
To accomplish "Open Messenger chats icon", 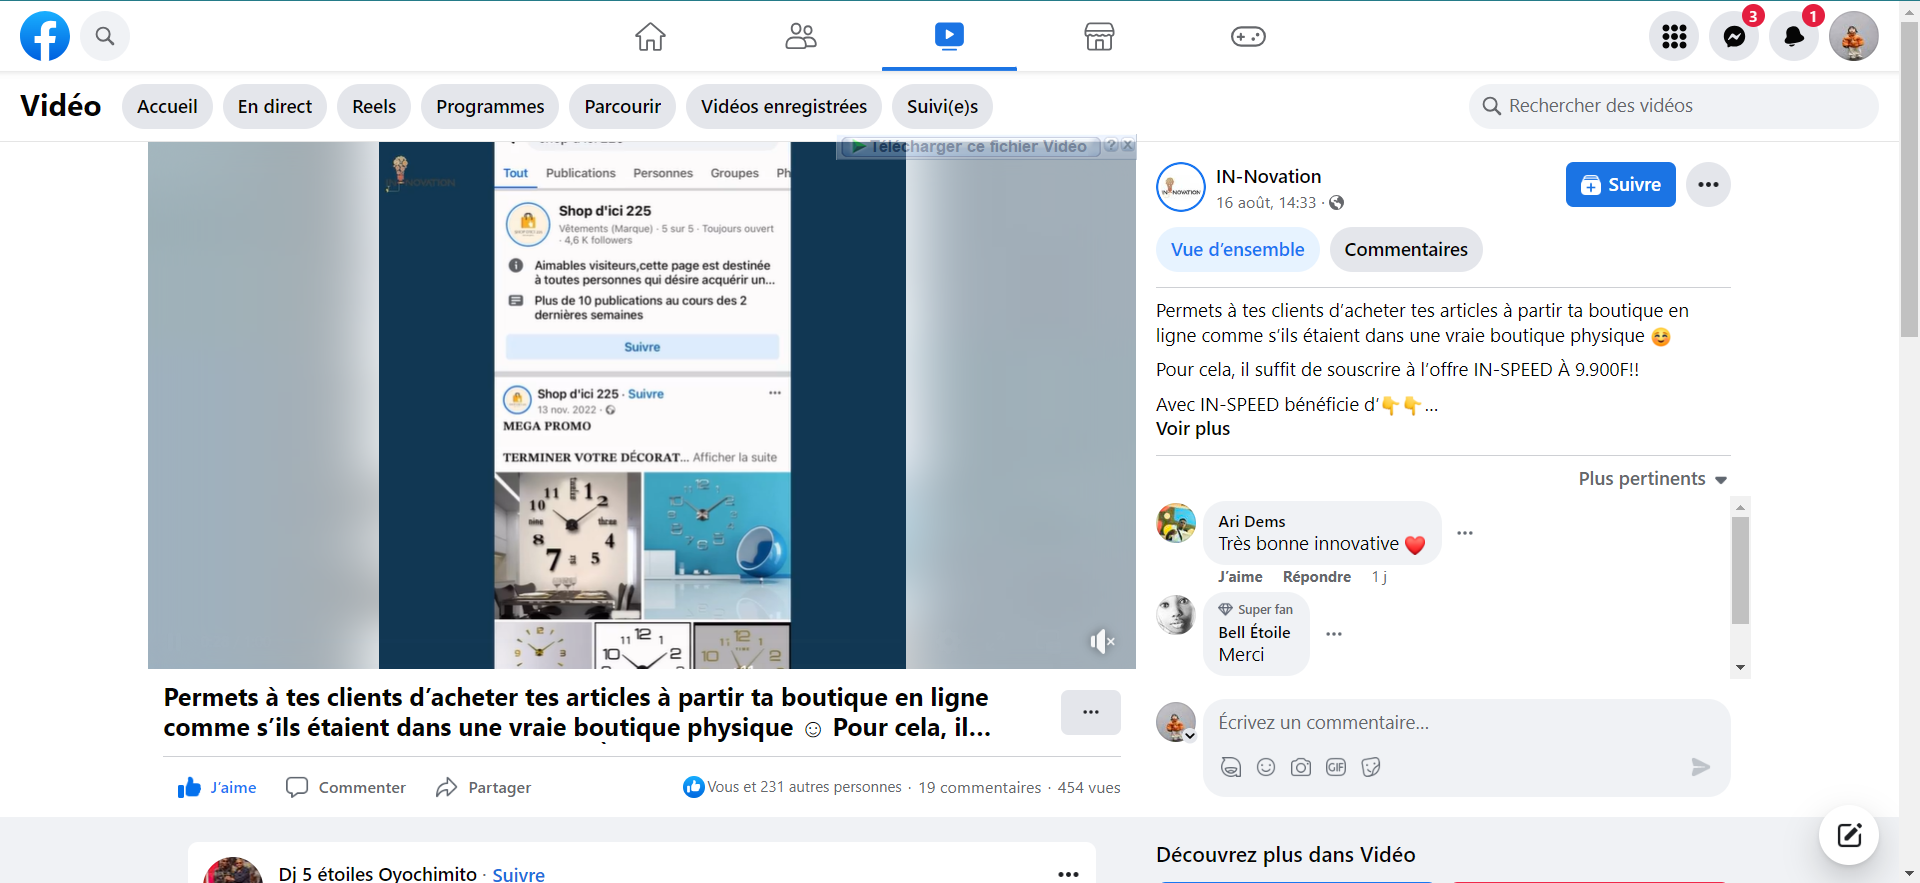I will coord(1734,37).
